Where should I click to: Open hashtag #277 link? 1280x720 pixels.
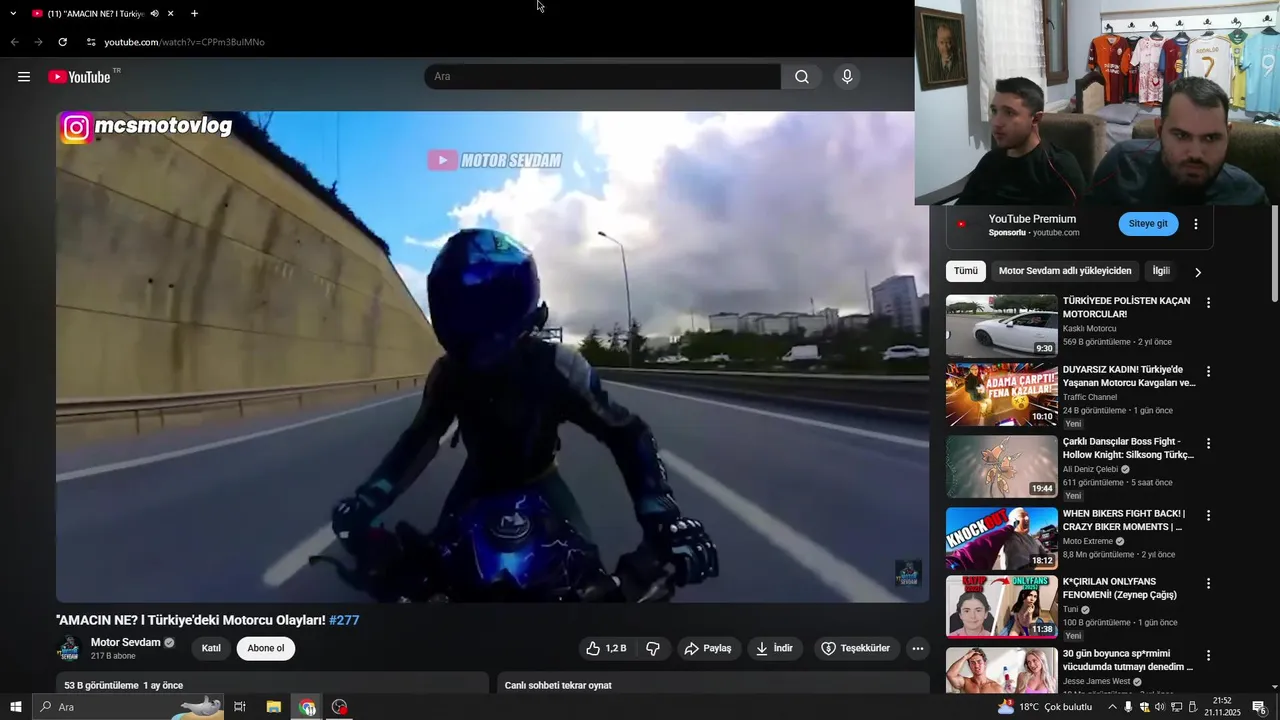pyautogui.click(x=344, y=620)
